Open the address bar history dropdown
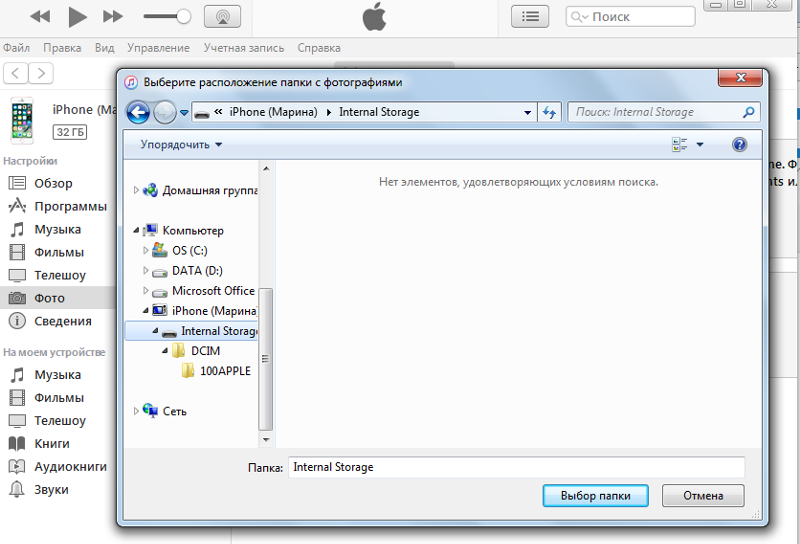 click(528, 112)
